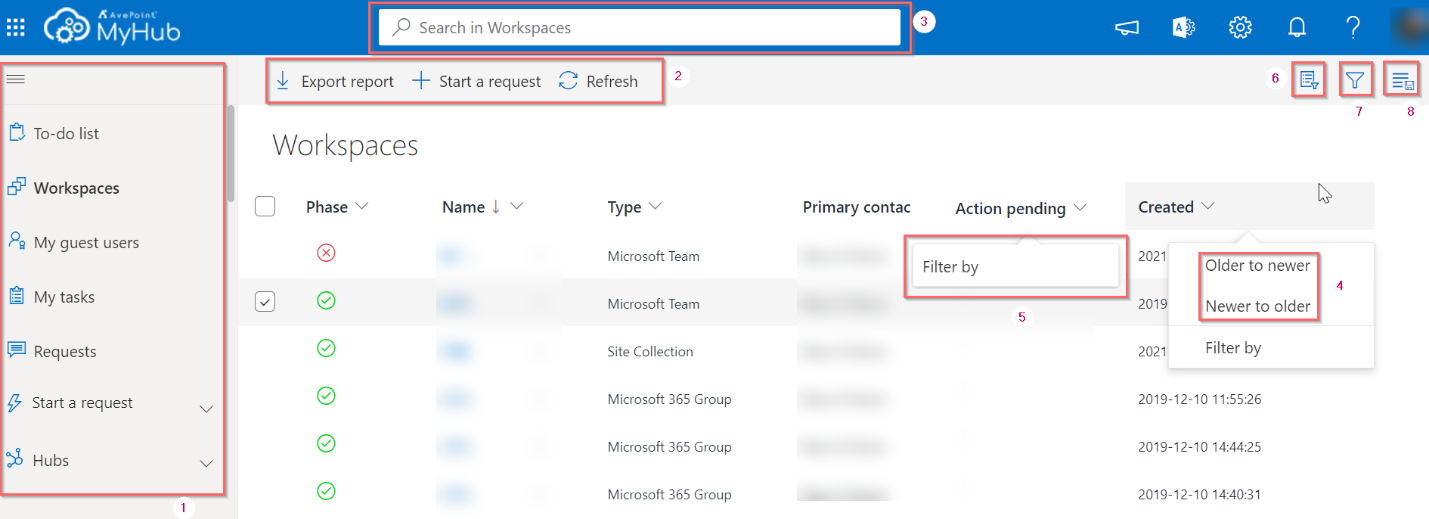The height and width of the screenshot is (519, 1429).
Task: Open the notifications bell
Action: point(1297,28)
